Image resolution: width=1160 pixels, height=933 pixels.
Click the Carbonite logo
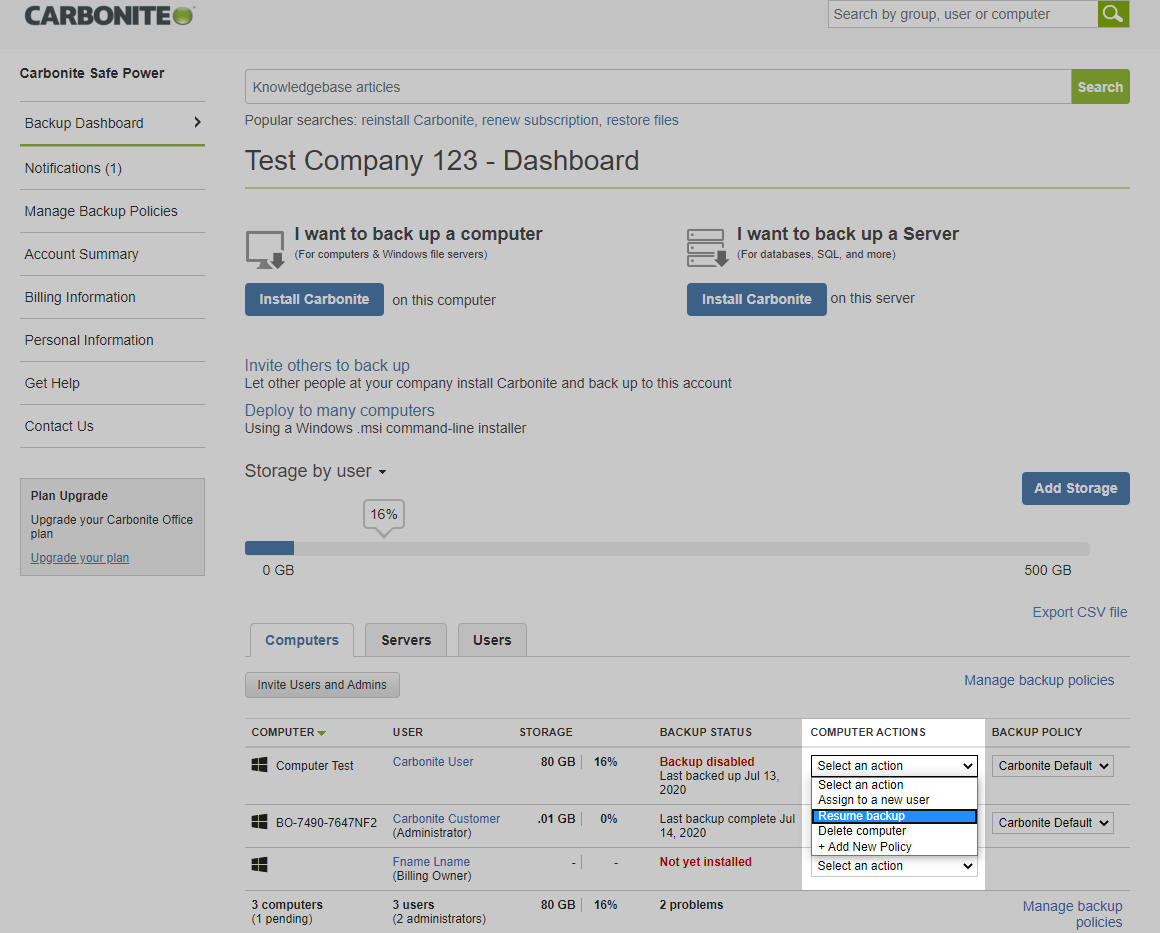tap(110, 15)
